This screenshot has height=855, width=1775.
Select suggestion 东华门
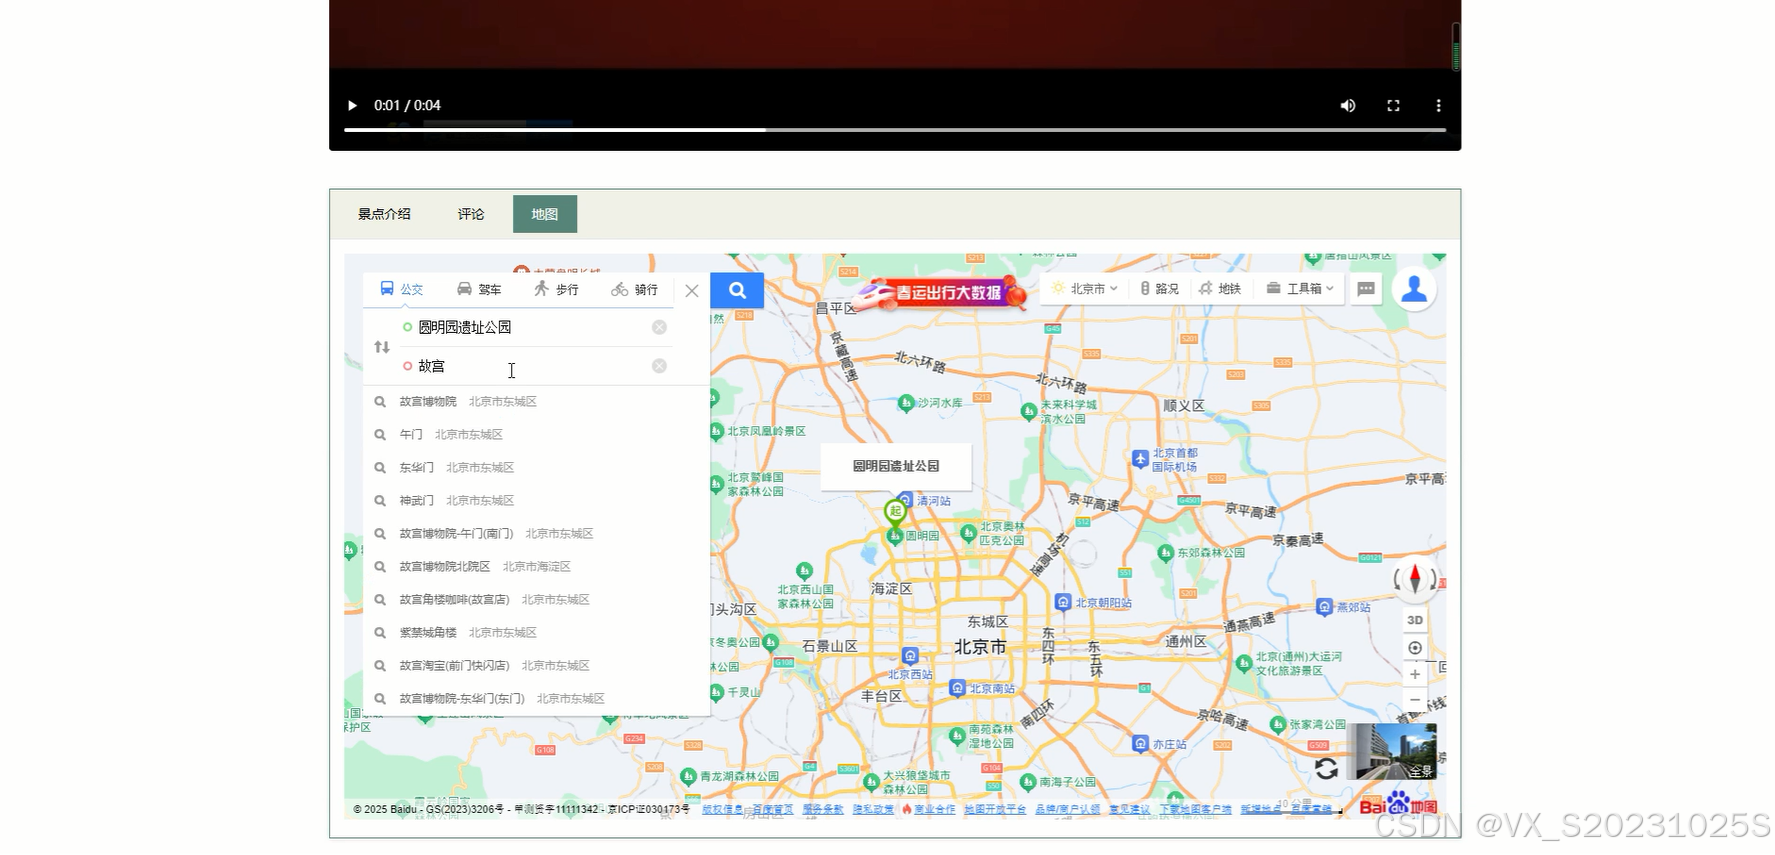[x=536, y=467]
